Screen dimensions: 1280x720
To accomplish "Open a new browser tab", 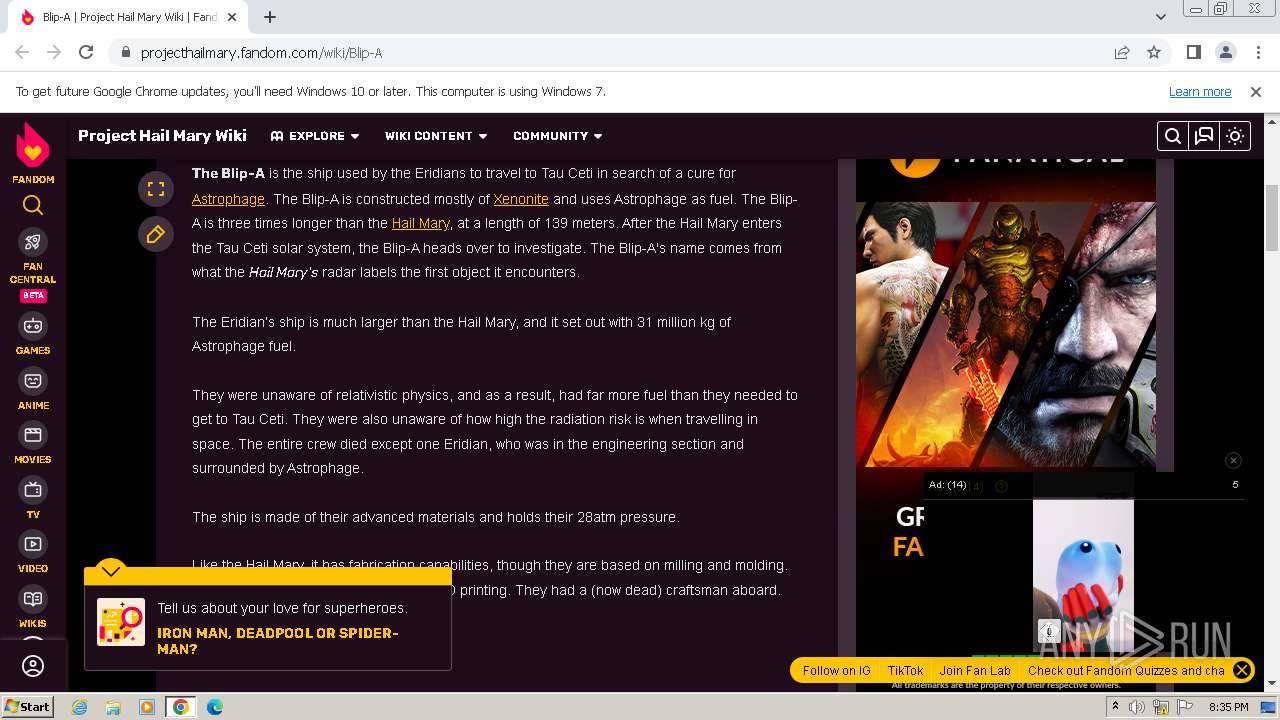I will coord(270,17).
